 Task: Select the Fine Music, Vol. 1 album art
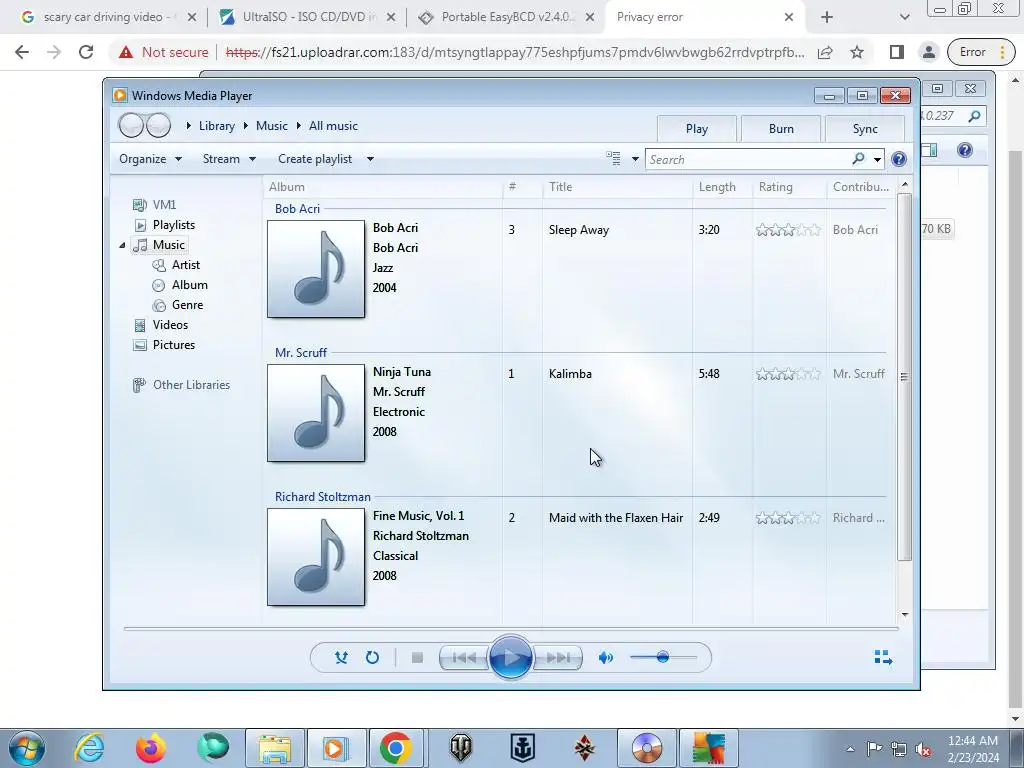[316, 557]
